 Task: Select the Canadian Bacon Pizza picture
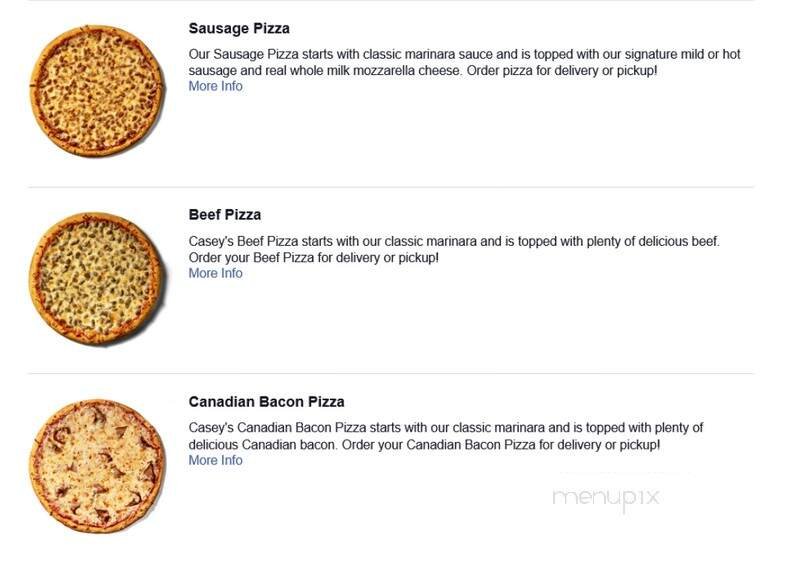(x=97, y=466)
